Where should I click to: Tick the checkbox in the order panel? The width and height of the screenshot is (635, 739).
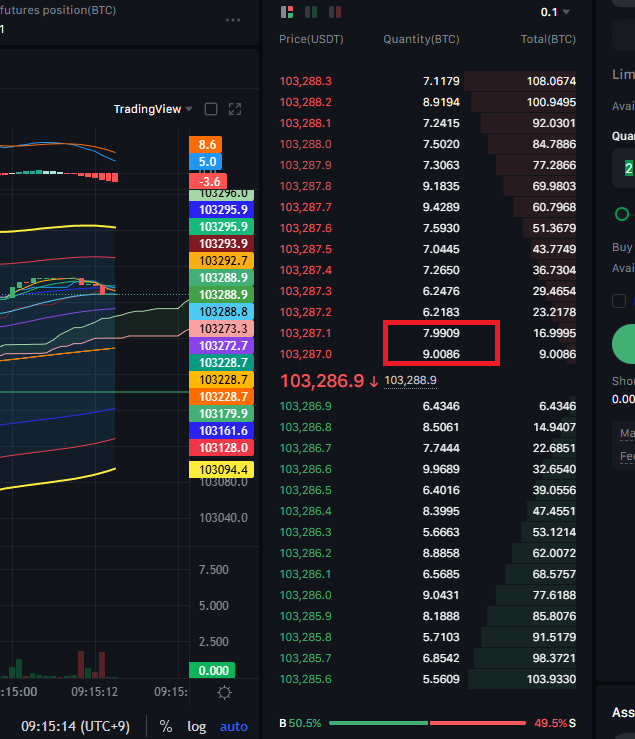pyautogui.click(x=619, y=301)
